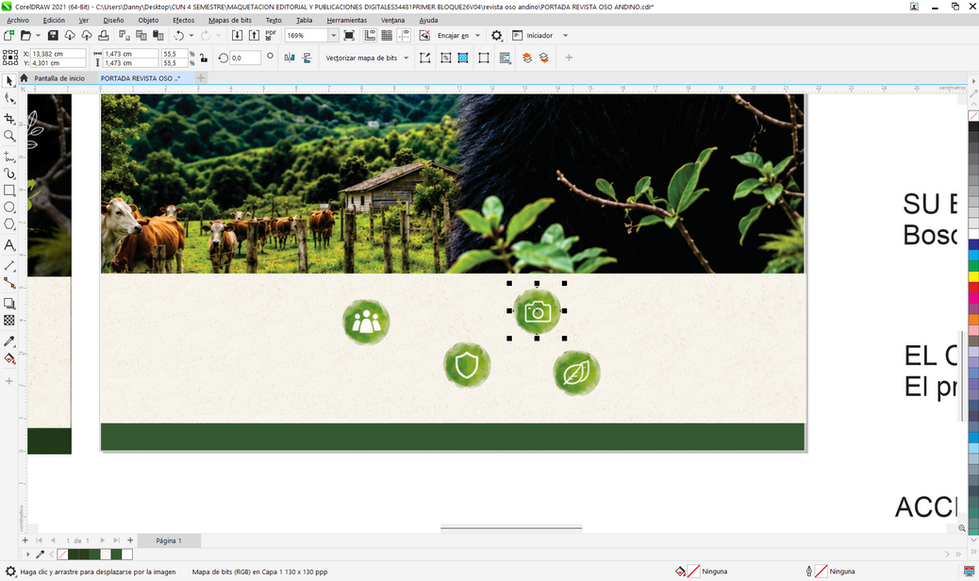Select the Pick tool
This screenshot has width=979, height=581.
9,81
